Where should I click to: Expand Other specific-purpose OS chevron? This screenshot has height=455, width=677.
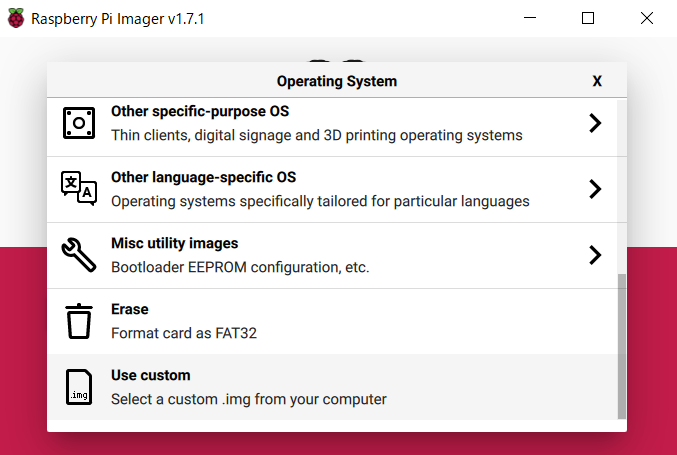coord(595,123)
